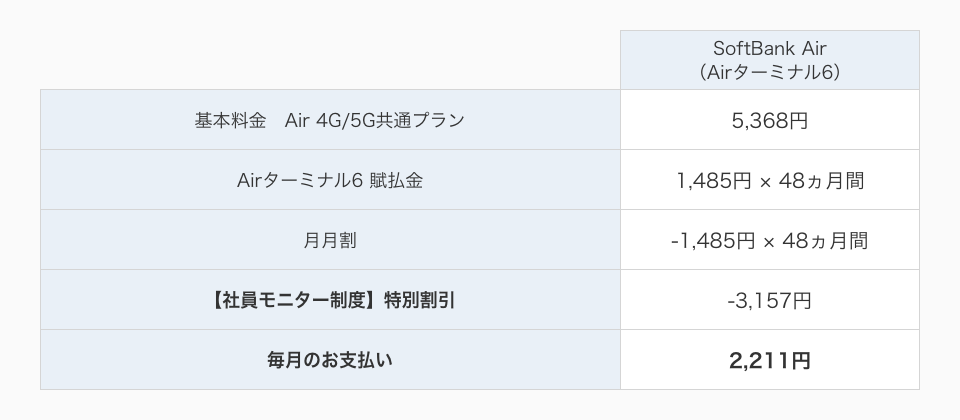Image resolution: width=960 pixels, height=420 pixels.
Task: Click the 2,211円 monthly payment total
Action: point(769,360)
